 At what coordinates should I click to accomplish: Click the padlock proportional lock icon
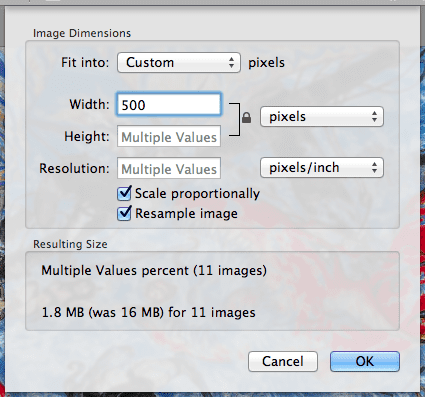(x=246, y=118)
